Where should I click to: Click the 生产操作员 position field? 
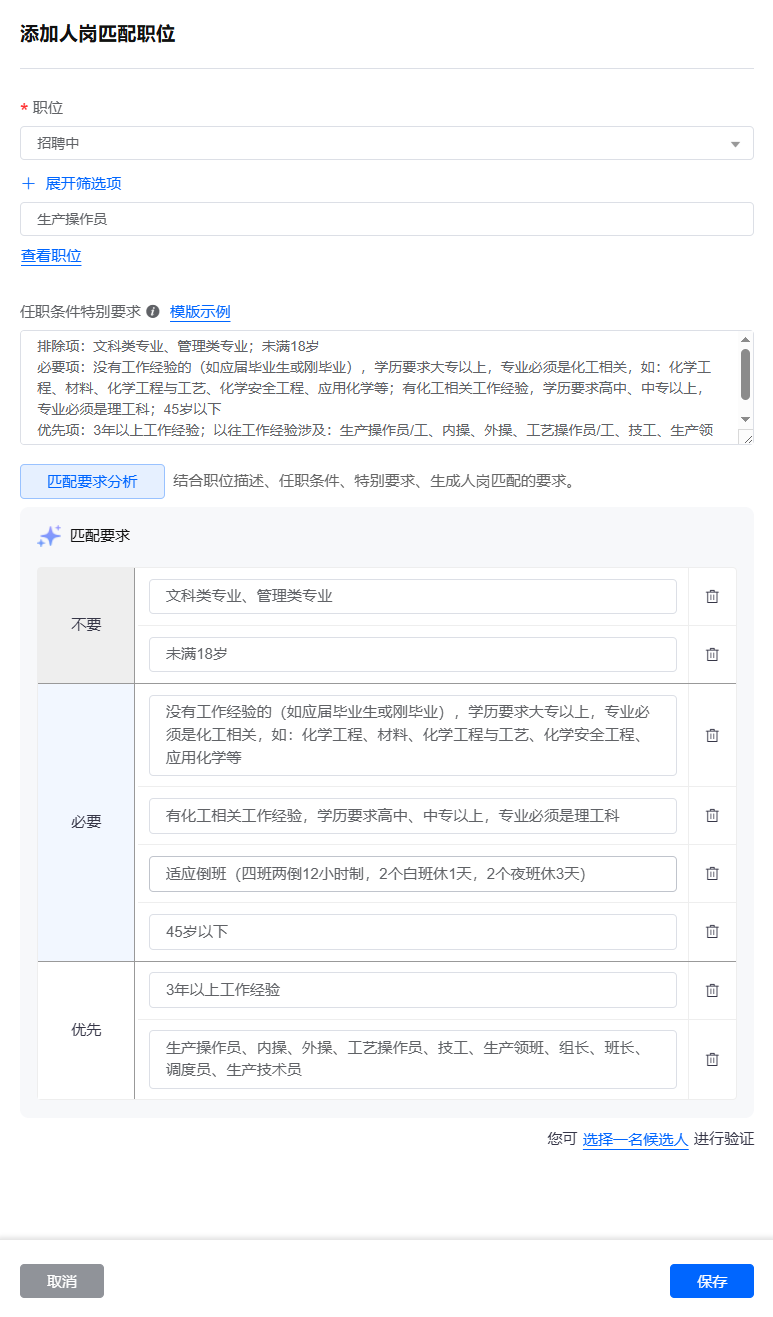click(x=387, y=219)
